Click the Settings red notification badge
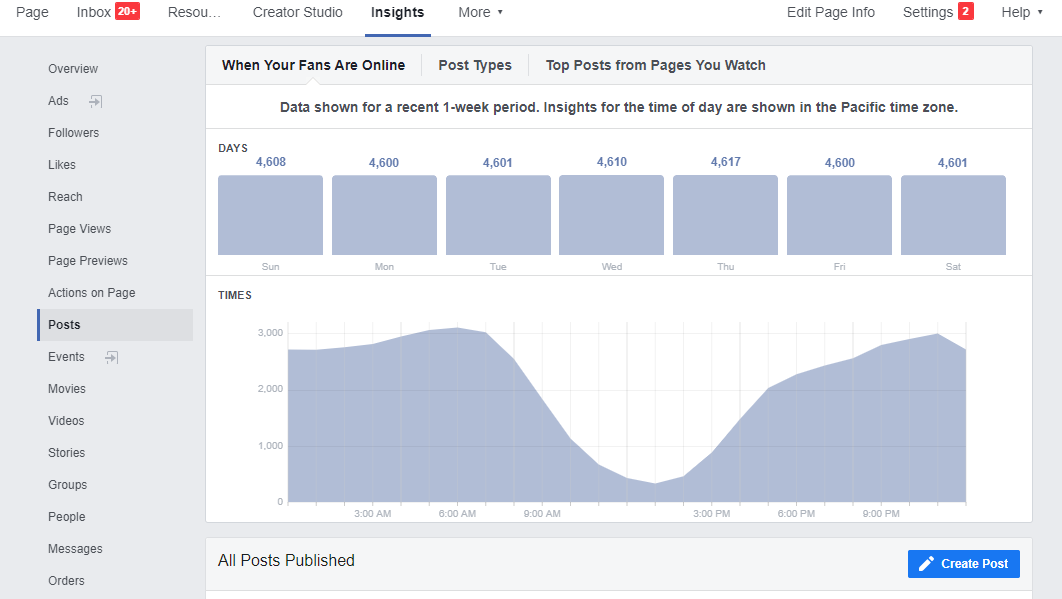Viewport: 1062px width, 599px height. pos(965,12)
